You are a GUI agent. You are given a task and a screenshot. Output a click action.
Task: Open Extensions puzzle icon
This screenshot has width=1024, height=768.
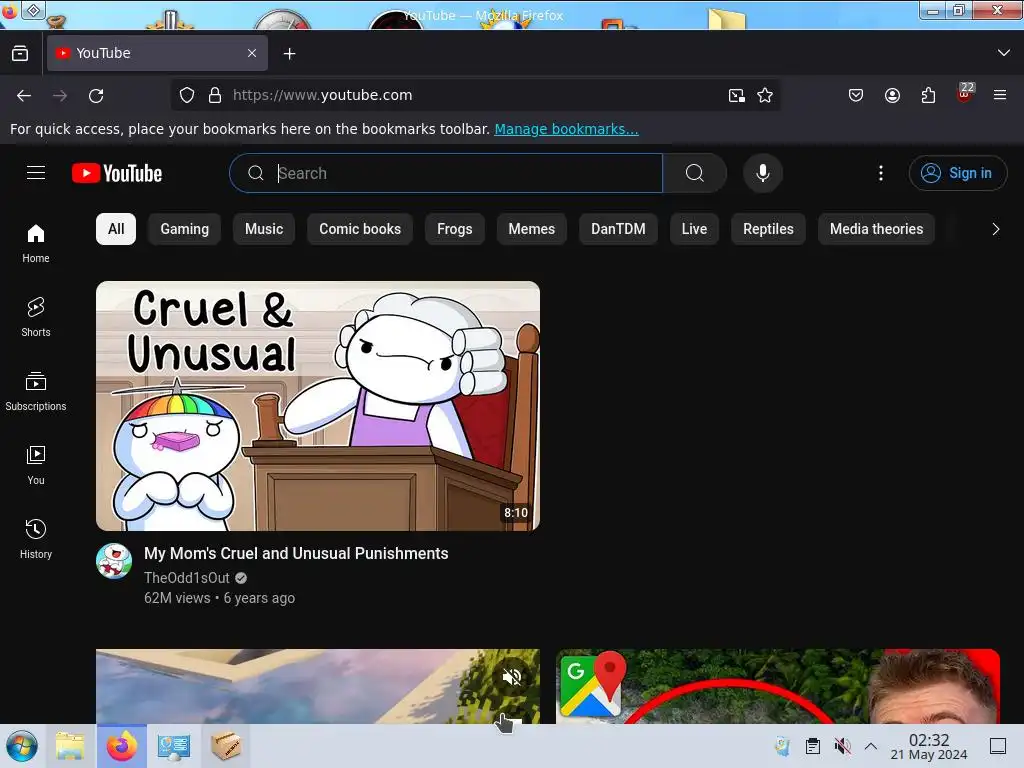click(x=928, y=95)
